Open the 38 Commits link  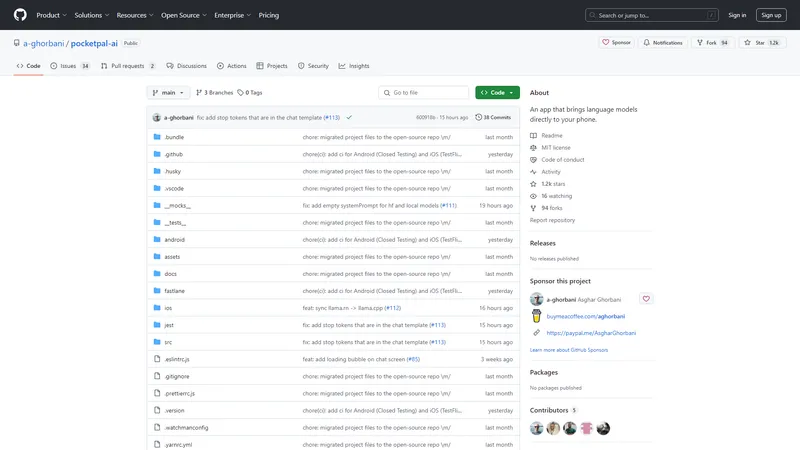pyautogui.click(x=493, y=117)
